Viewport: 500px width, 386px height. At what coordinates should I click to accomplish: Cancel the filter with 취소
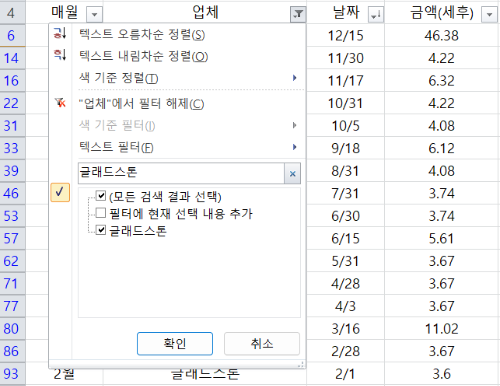[x=262, y=344]
